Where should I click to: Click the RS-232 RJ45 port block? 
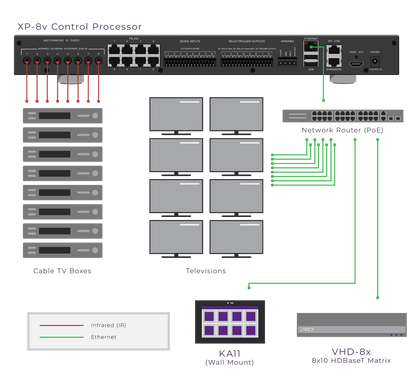[134, 56]
